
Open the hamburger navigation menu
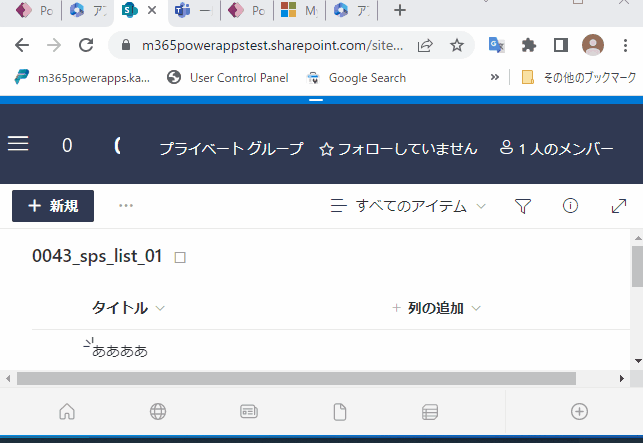[18, 145]
